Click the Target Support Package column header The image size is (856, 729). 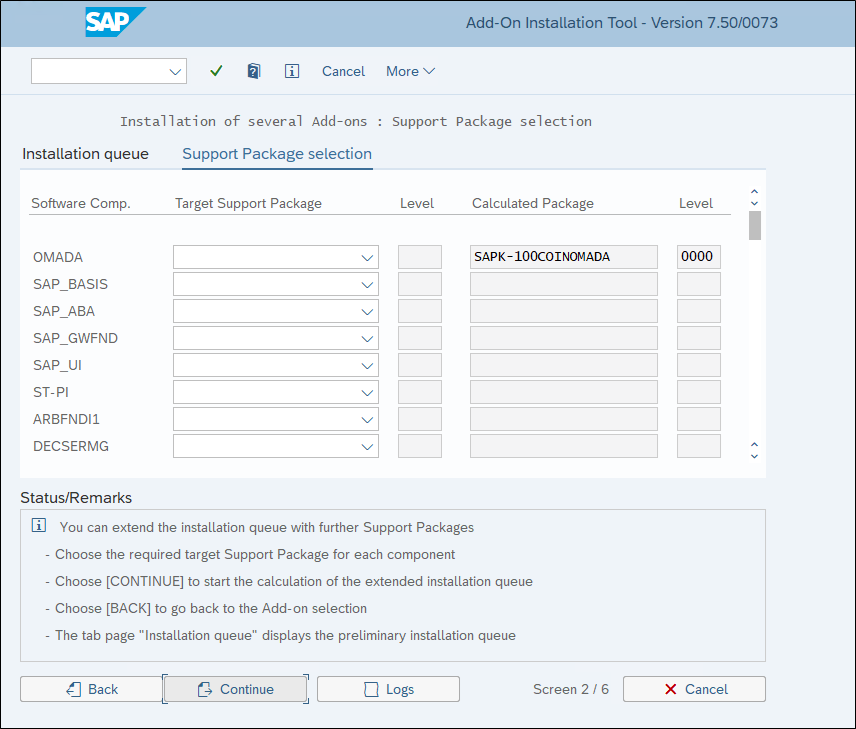click(x=248, y=204)
